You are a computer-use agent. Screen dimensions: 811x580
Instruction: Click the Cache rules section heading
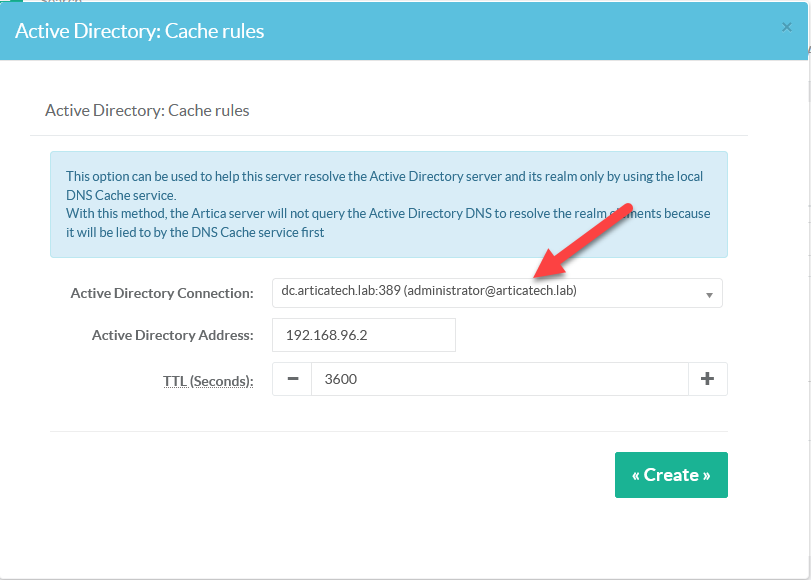(x=147, y=110)
